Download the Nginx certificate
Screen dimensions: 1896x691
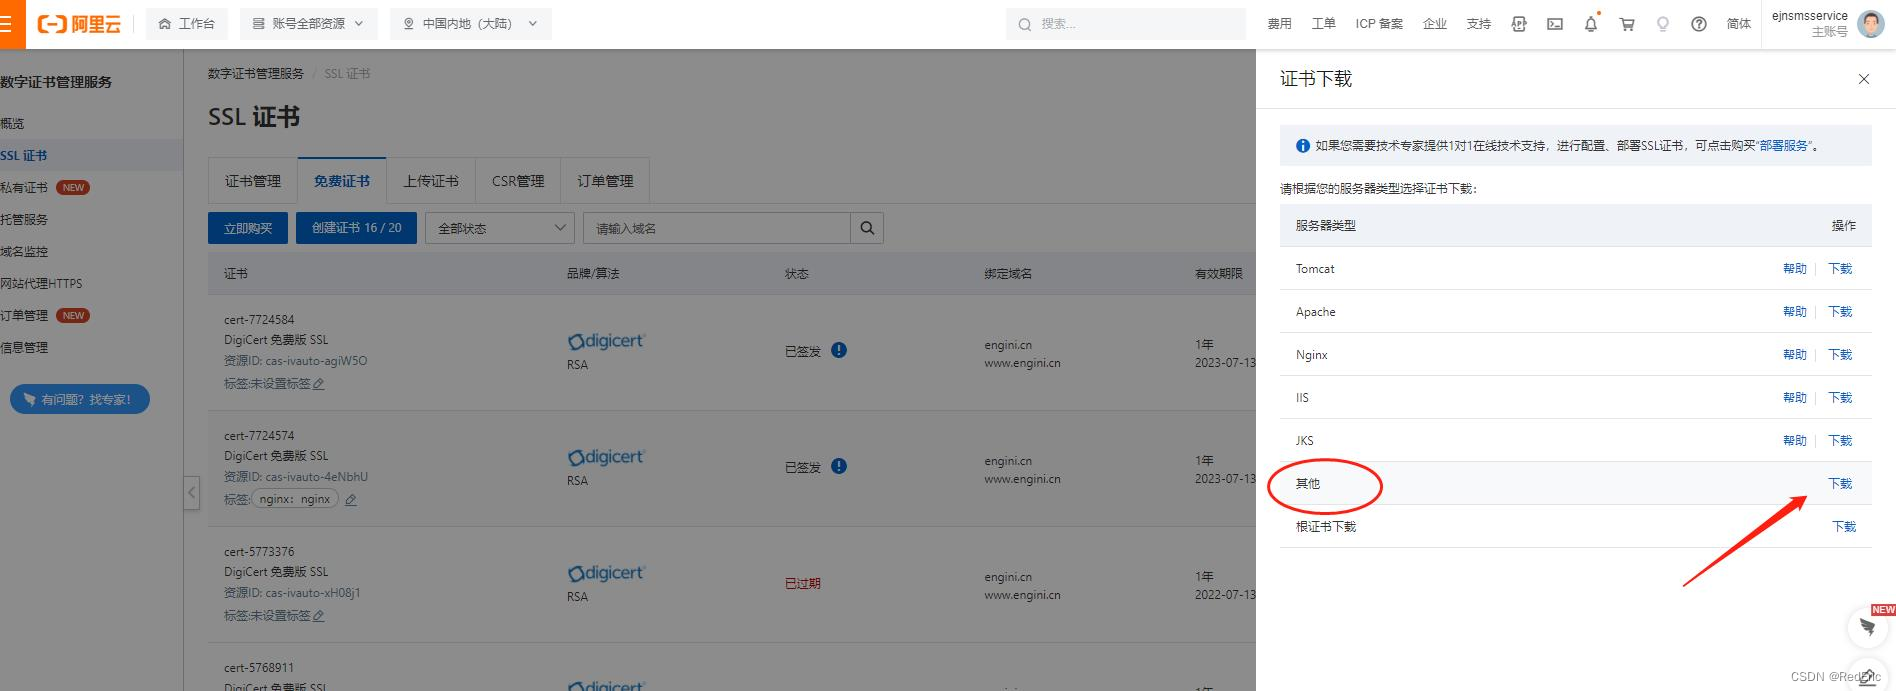[1840, 355]
